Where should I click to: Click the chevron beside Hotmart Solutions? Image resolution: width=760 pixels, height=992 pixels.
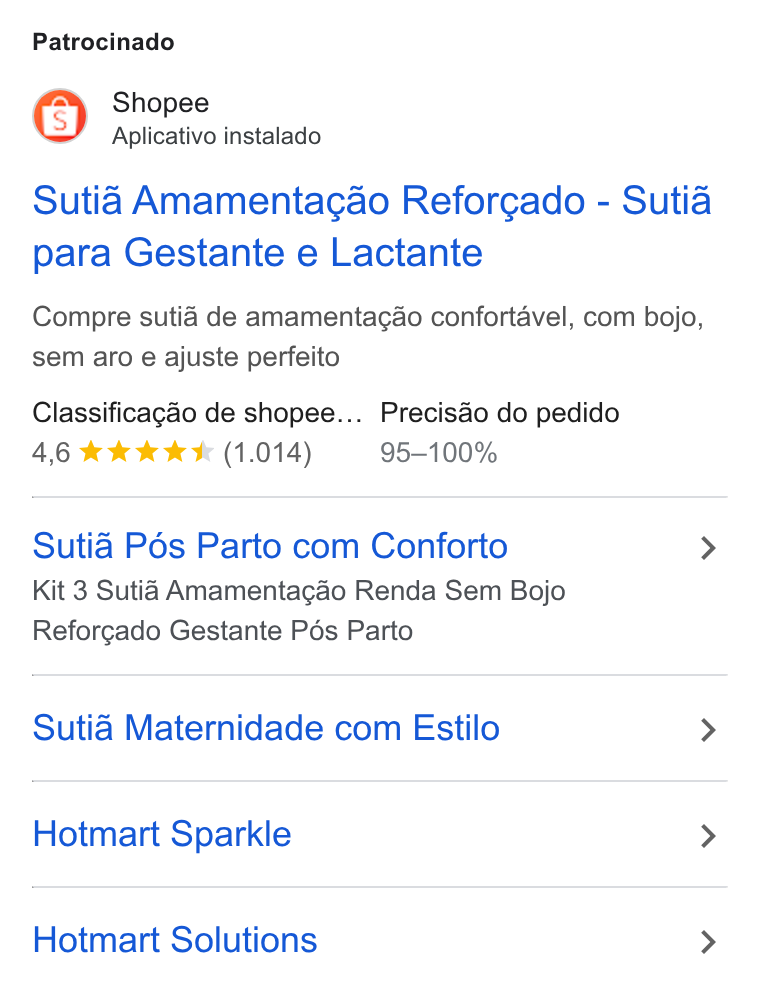pos(709,942)
